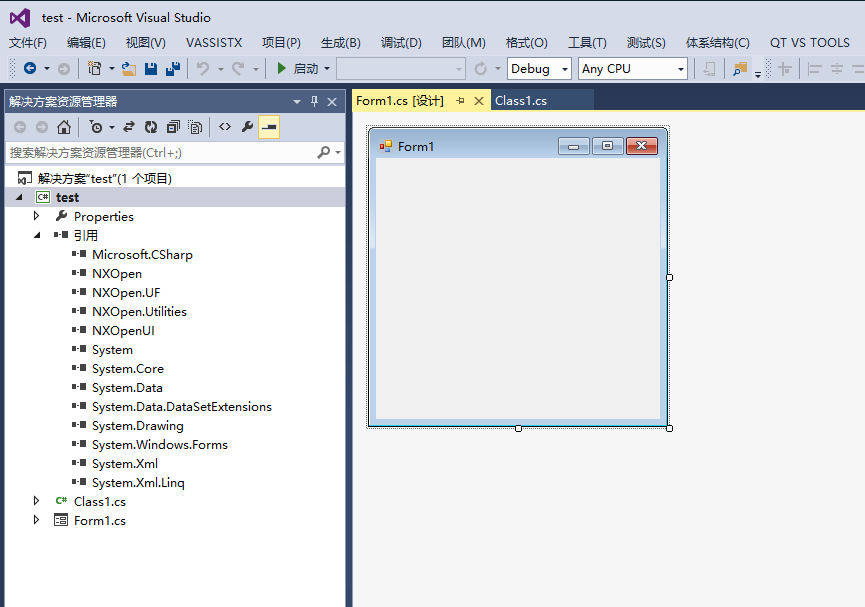Click the View Code icon
865x607 pixels.
click(225, 127)
